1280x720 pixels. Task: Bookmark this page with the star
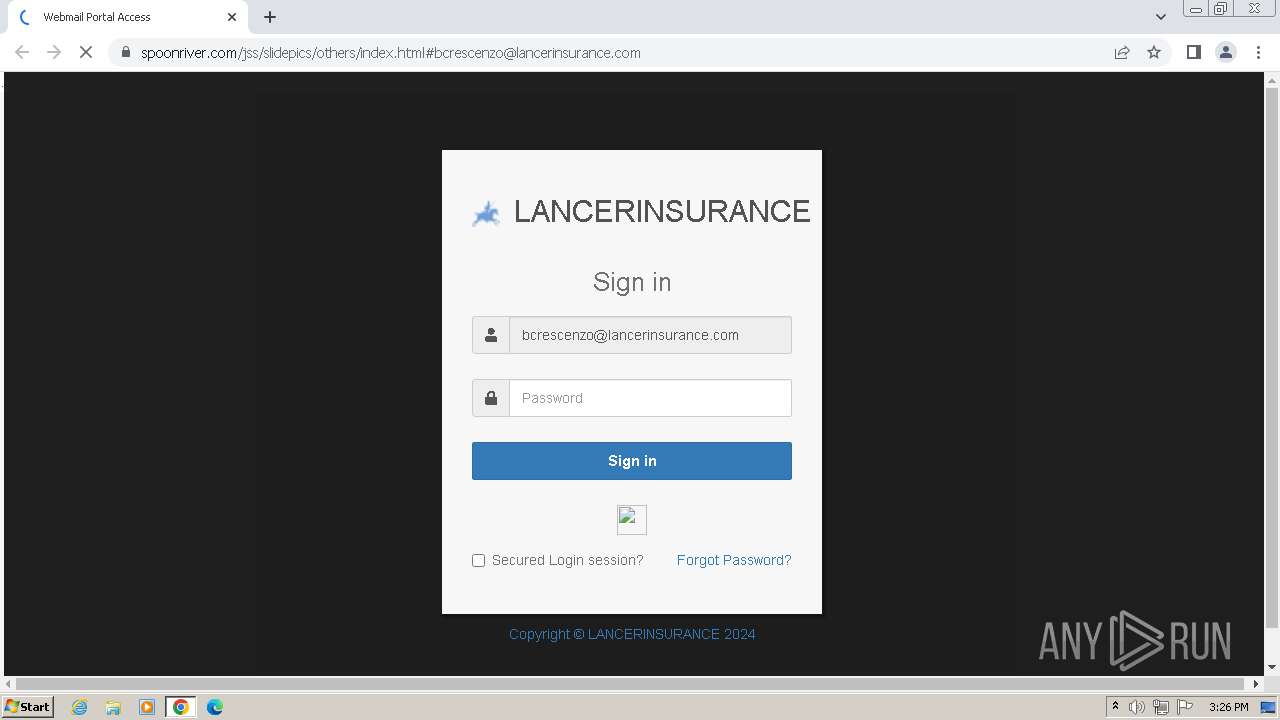tap(1154, 53)
